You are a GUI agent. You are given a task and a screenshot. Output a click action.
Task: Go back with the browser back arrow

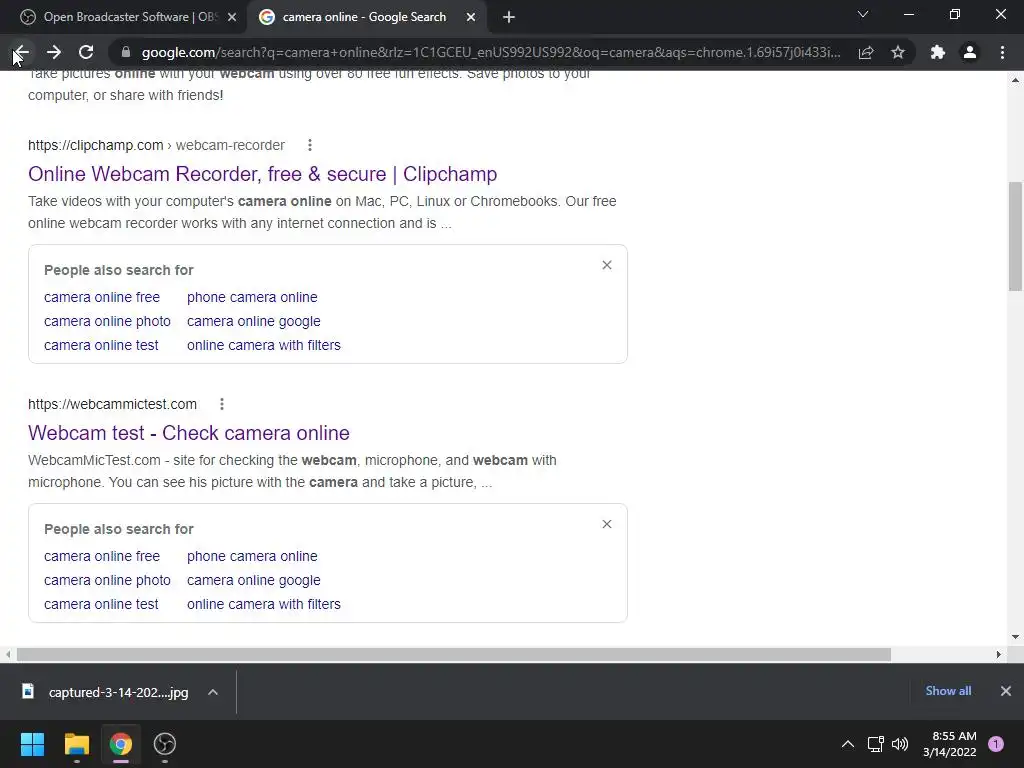21,52
